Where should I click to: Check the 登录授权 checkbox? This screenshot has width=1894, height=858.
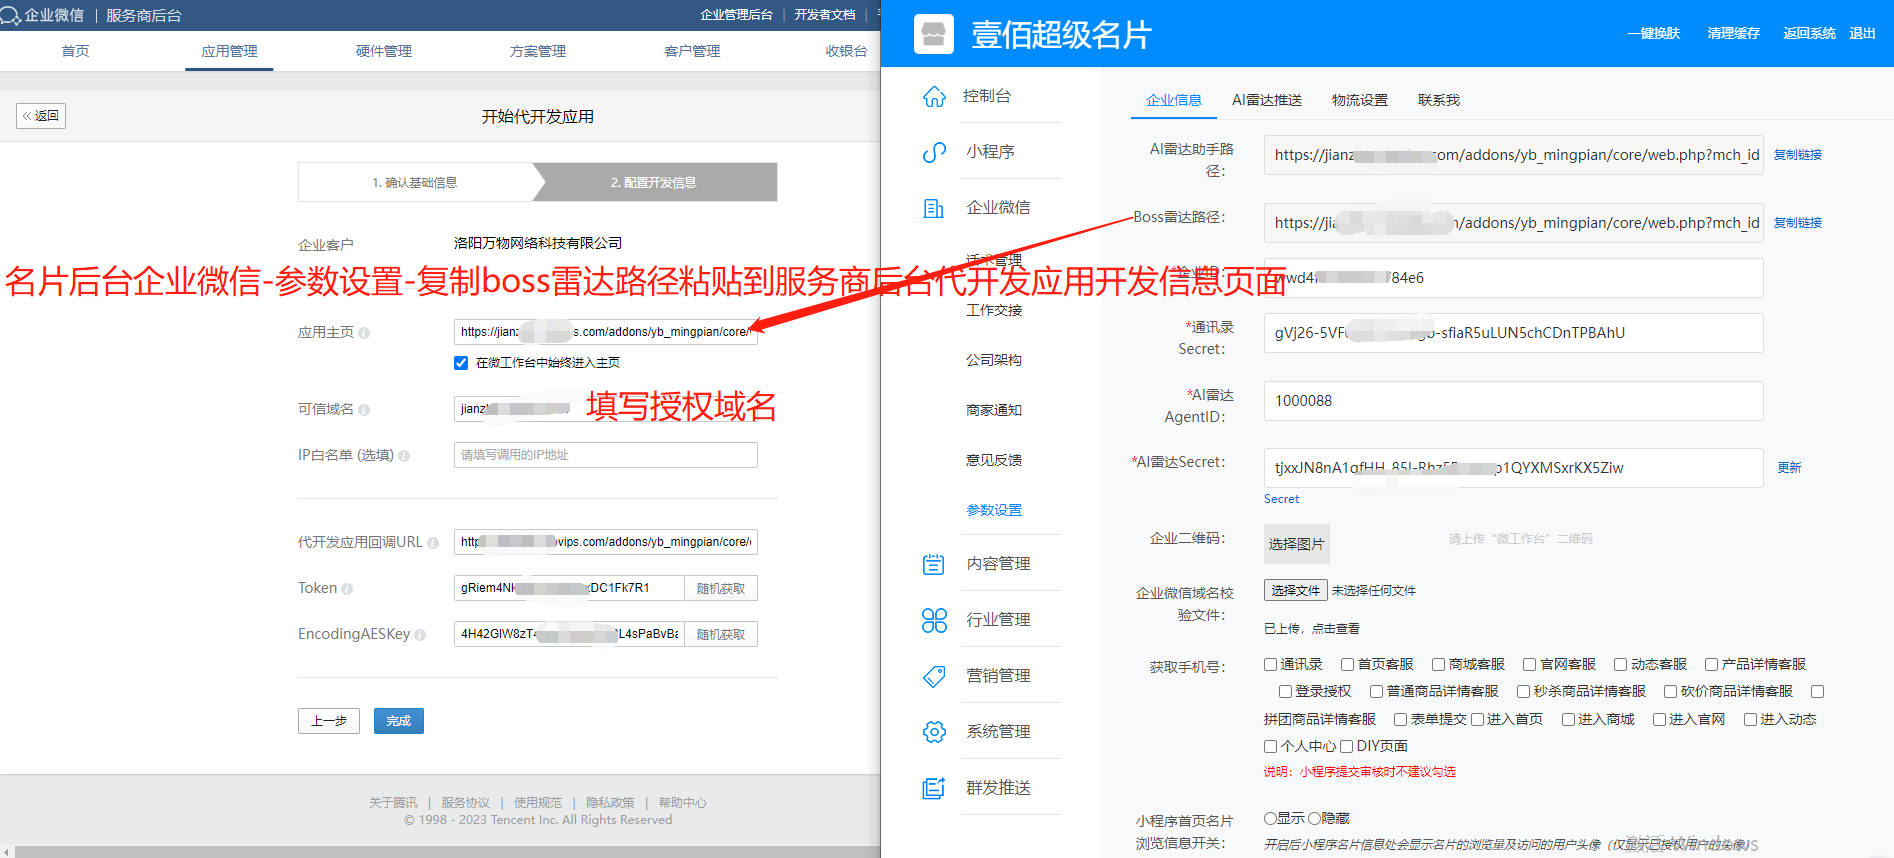tap(1285, 691)
